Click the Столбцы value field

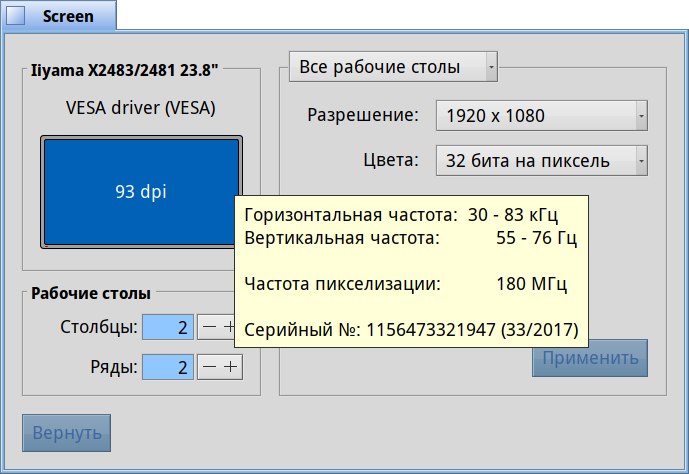pyautogui.click(x=167, y=327)
